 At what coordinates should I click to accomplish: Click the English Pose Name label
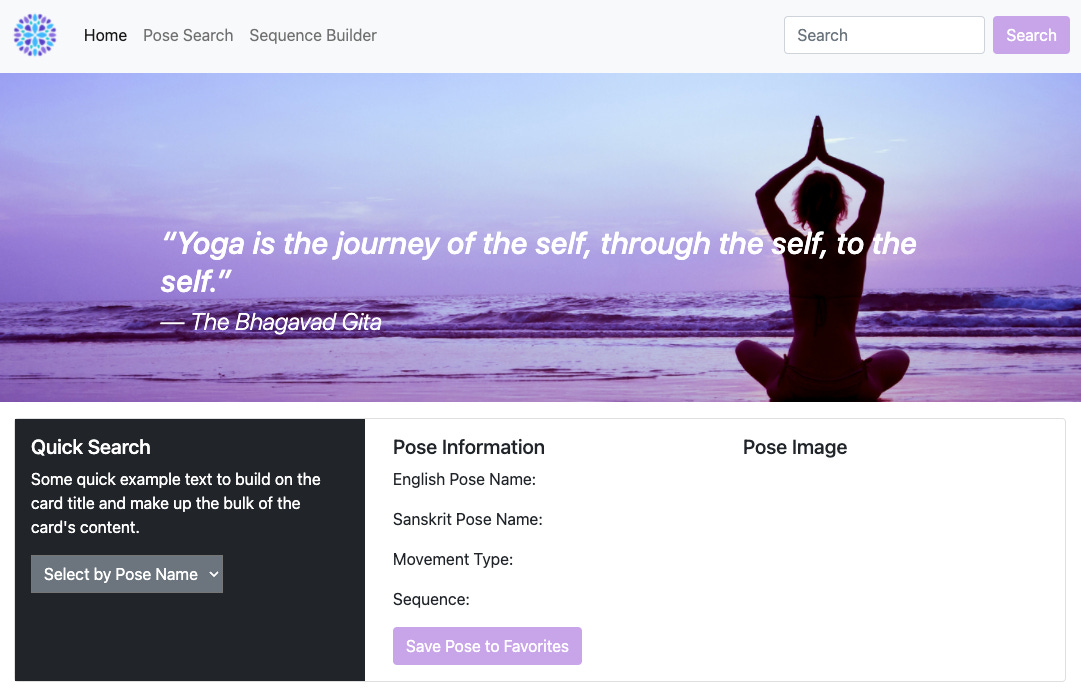(464, 480)
